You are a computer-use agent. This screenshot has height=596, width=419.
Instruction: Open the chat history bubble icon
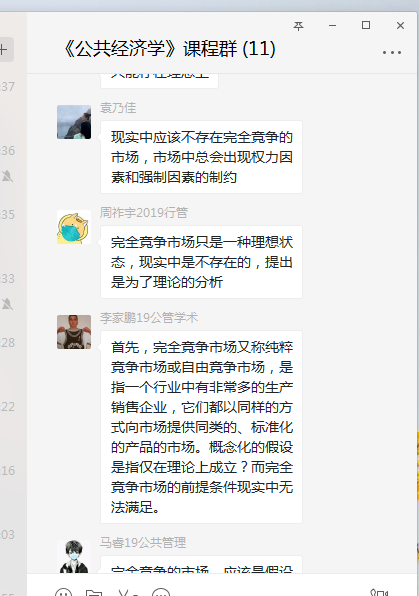pyautogui.click(x=160, y=593)
